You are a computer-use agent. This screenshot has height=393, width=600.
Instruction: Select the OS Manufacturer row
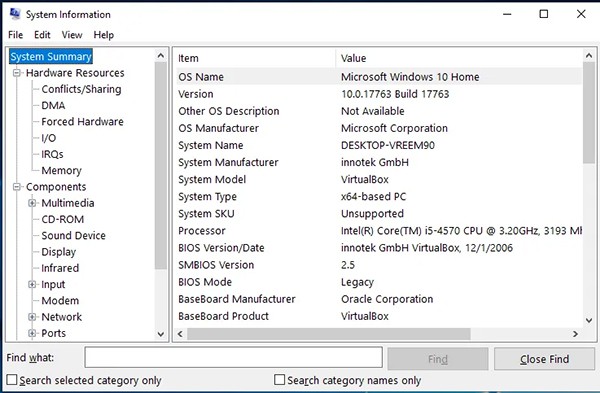379,128
